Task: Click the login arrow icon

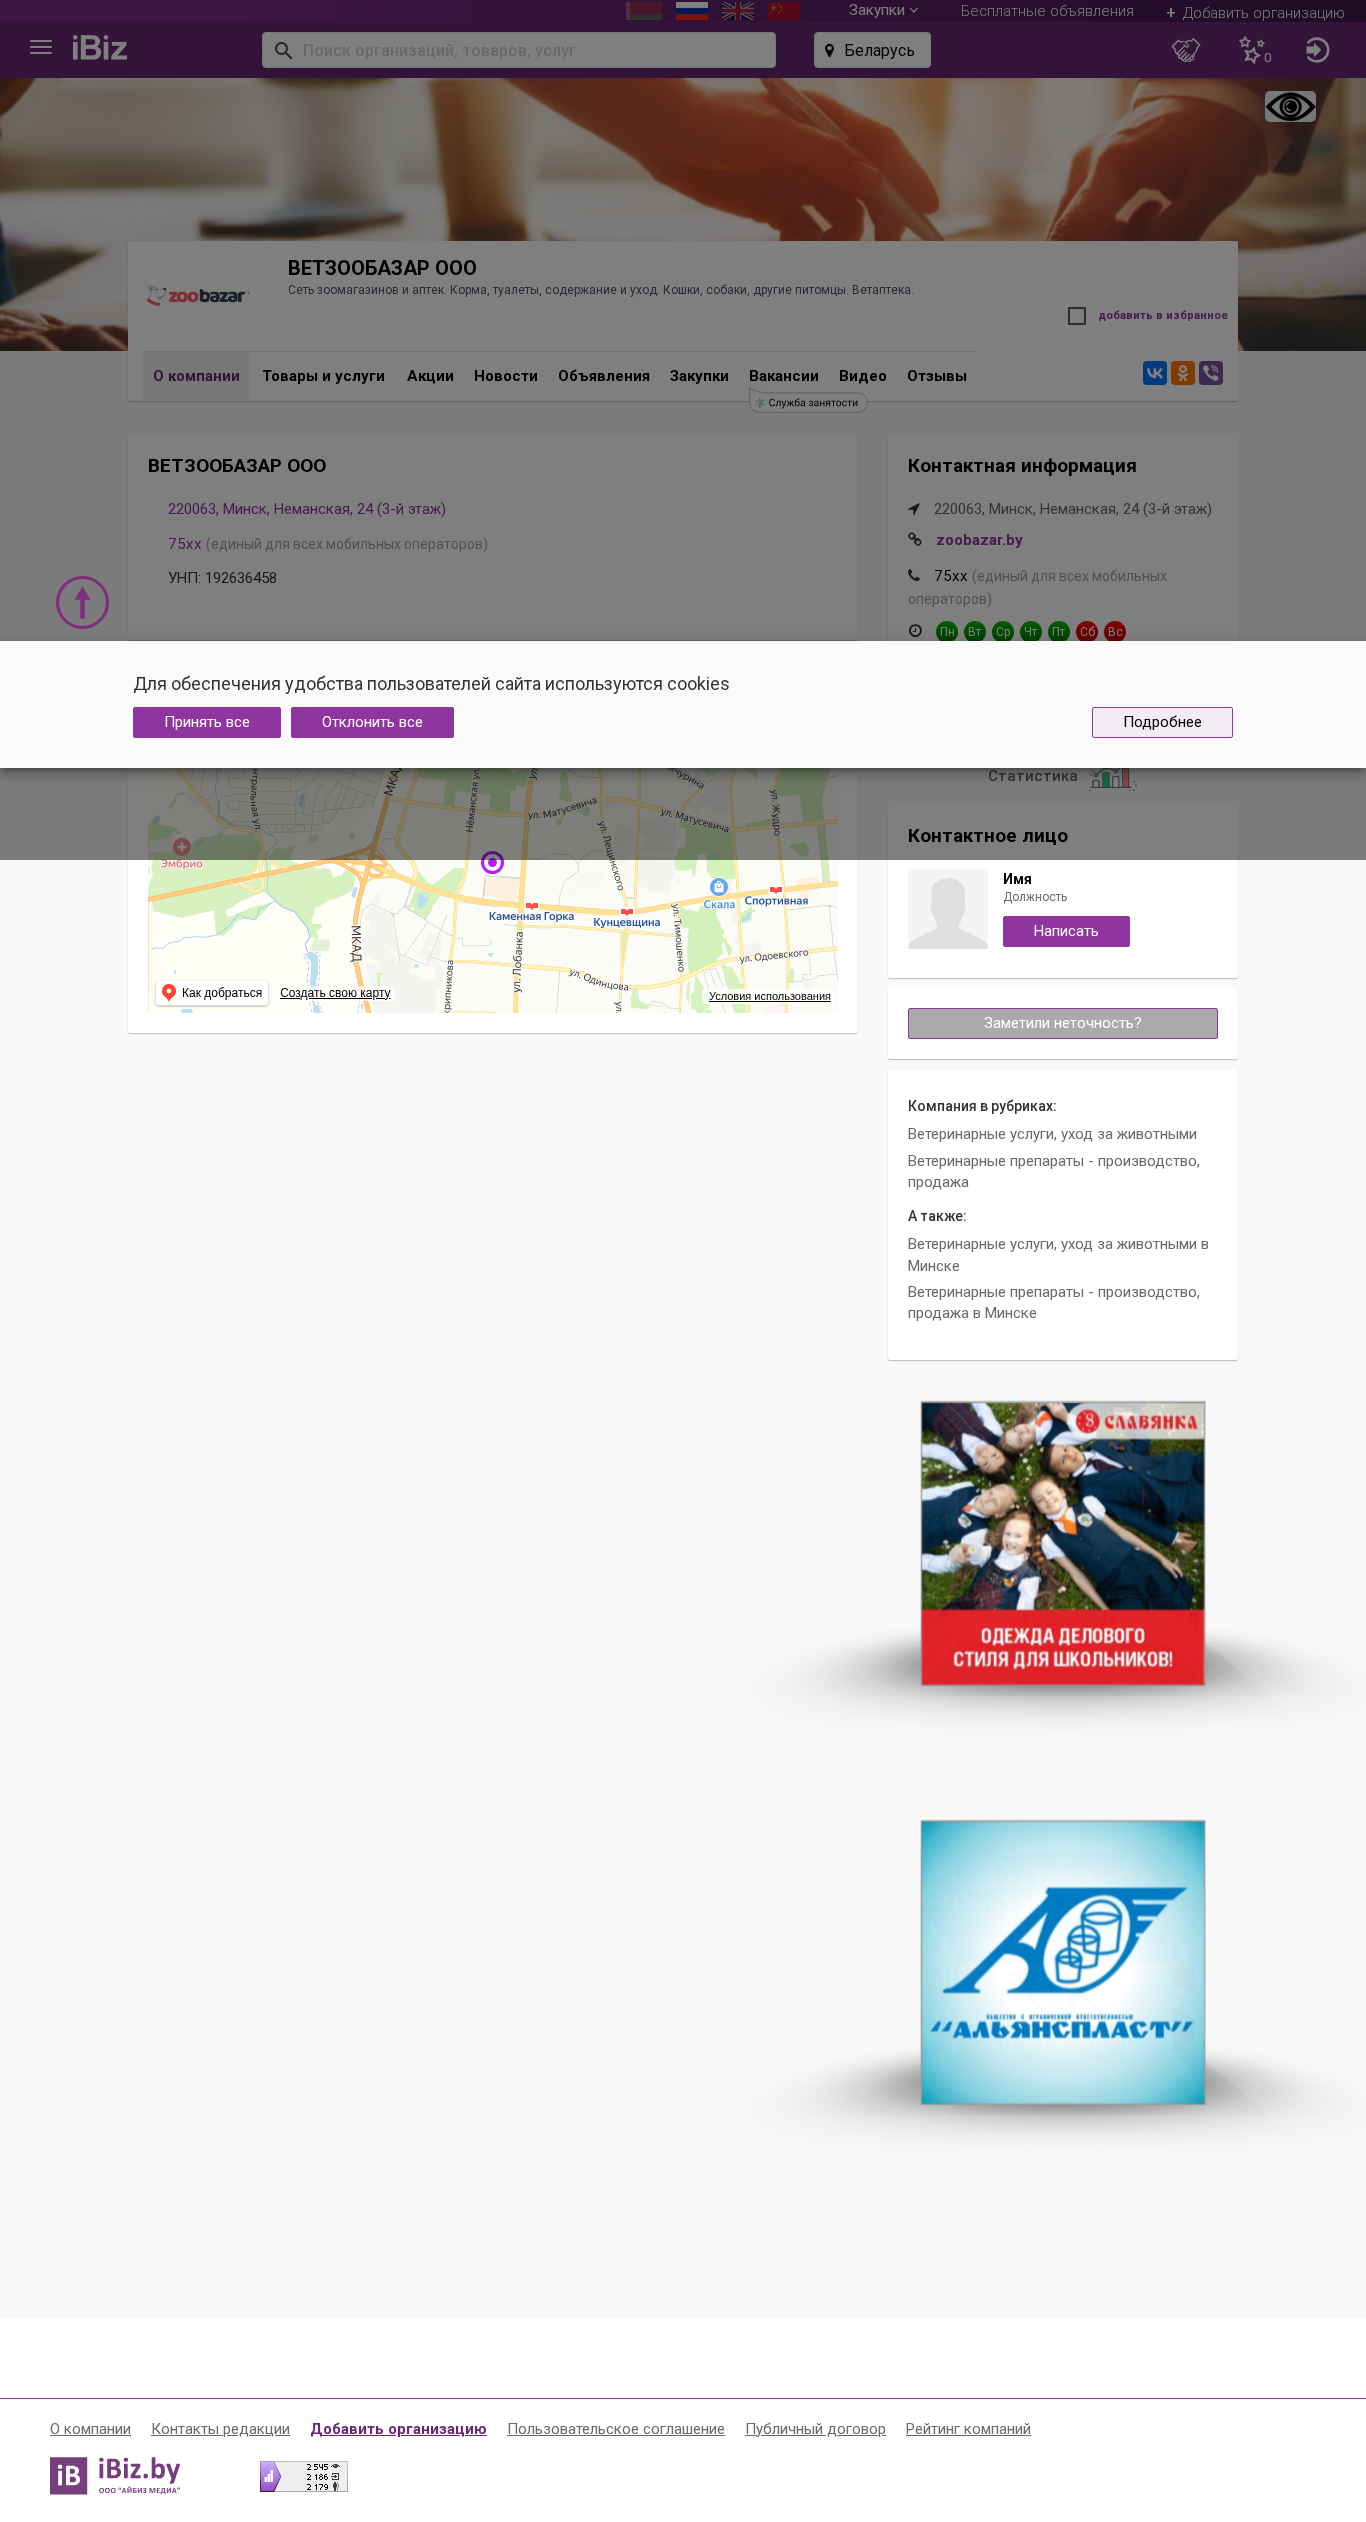Action: tap(1318, 50)
